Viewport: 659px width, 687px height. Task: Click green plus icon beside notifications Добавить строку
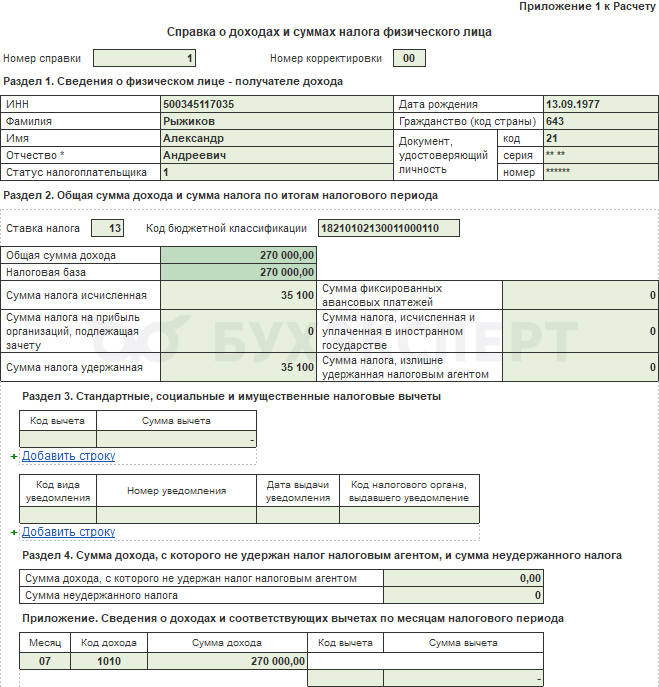[x=14, y=532]
